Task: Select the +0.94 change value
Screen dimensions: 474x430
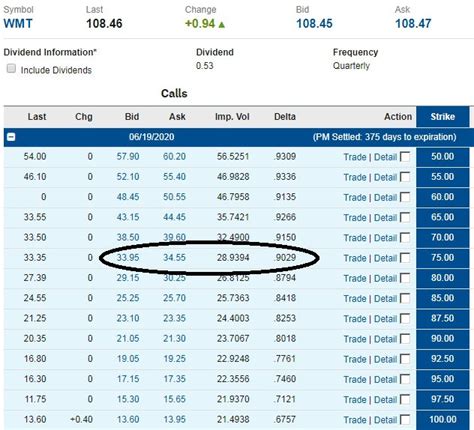Action: (200, 24)
